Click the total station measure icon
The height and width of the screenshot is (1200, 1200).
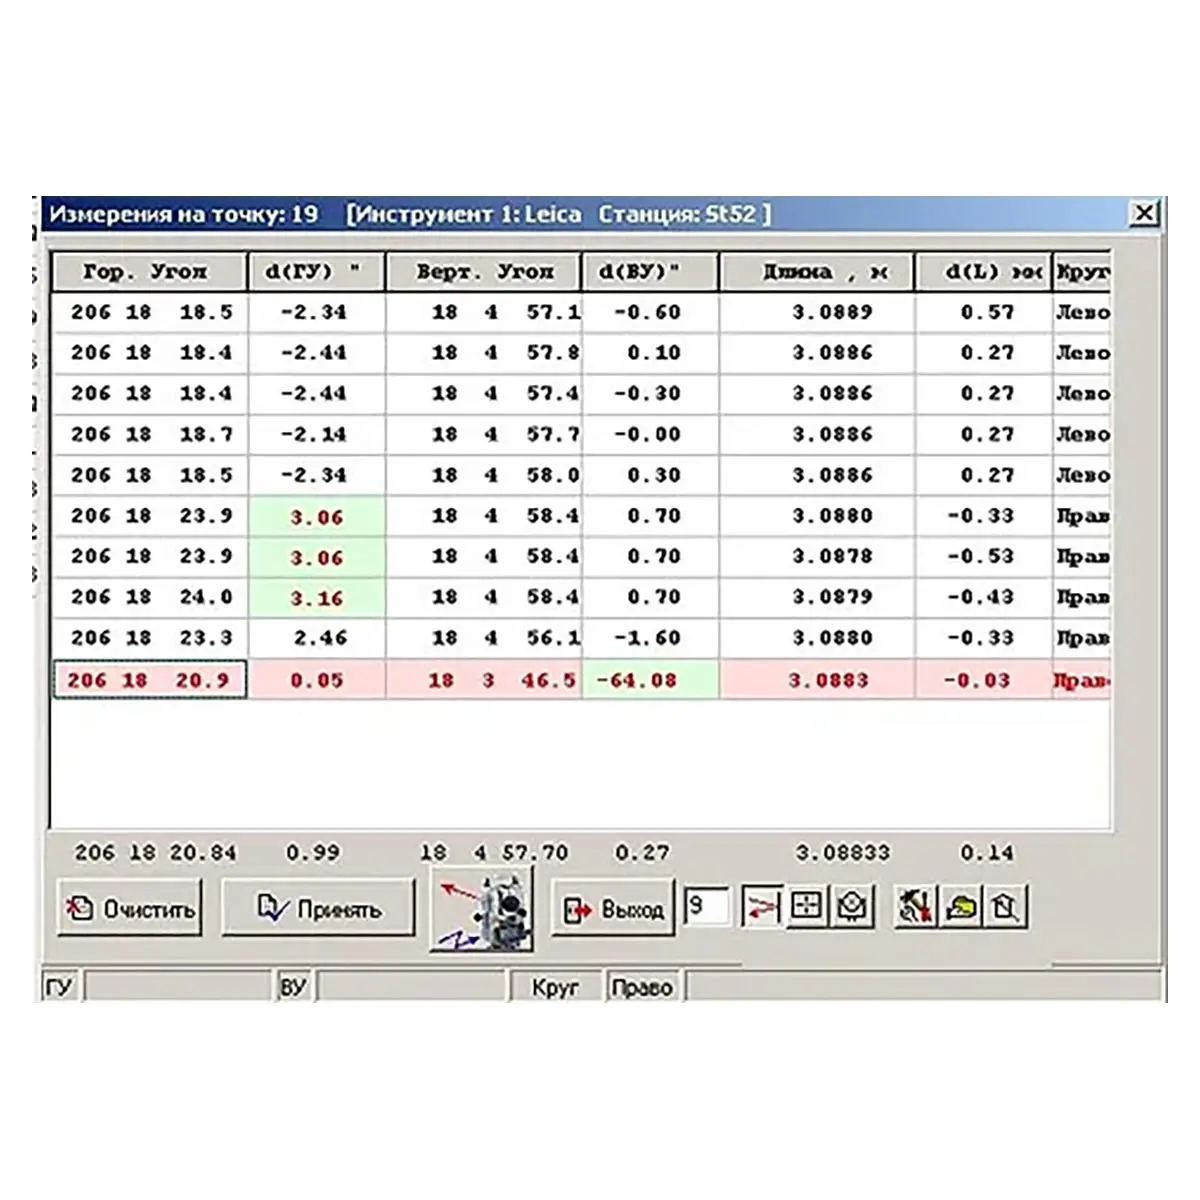(x=482, y=909)
